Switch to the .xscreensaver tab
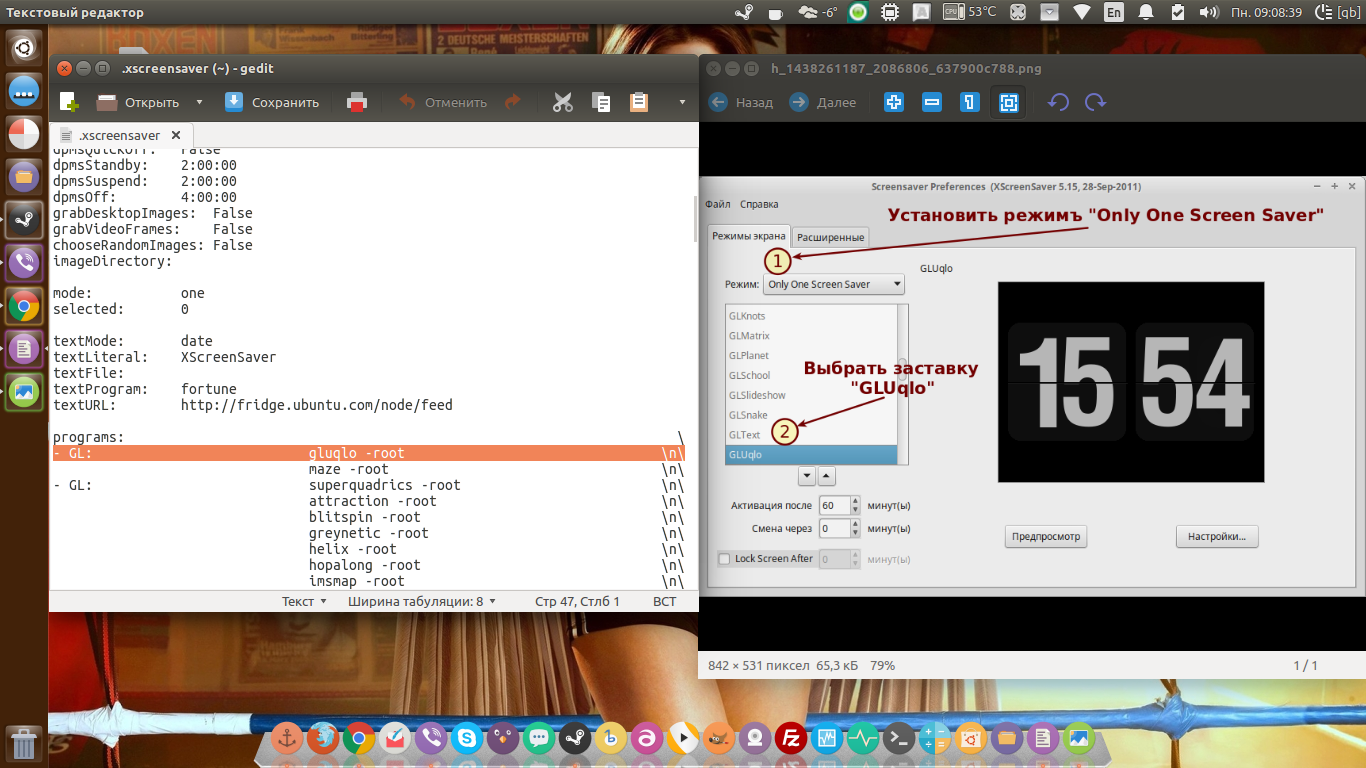Screen dimensions: 1366x768 point(119,135)
